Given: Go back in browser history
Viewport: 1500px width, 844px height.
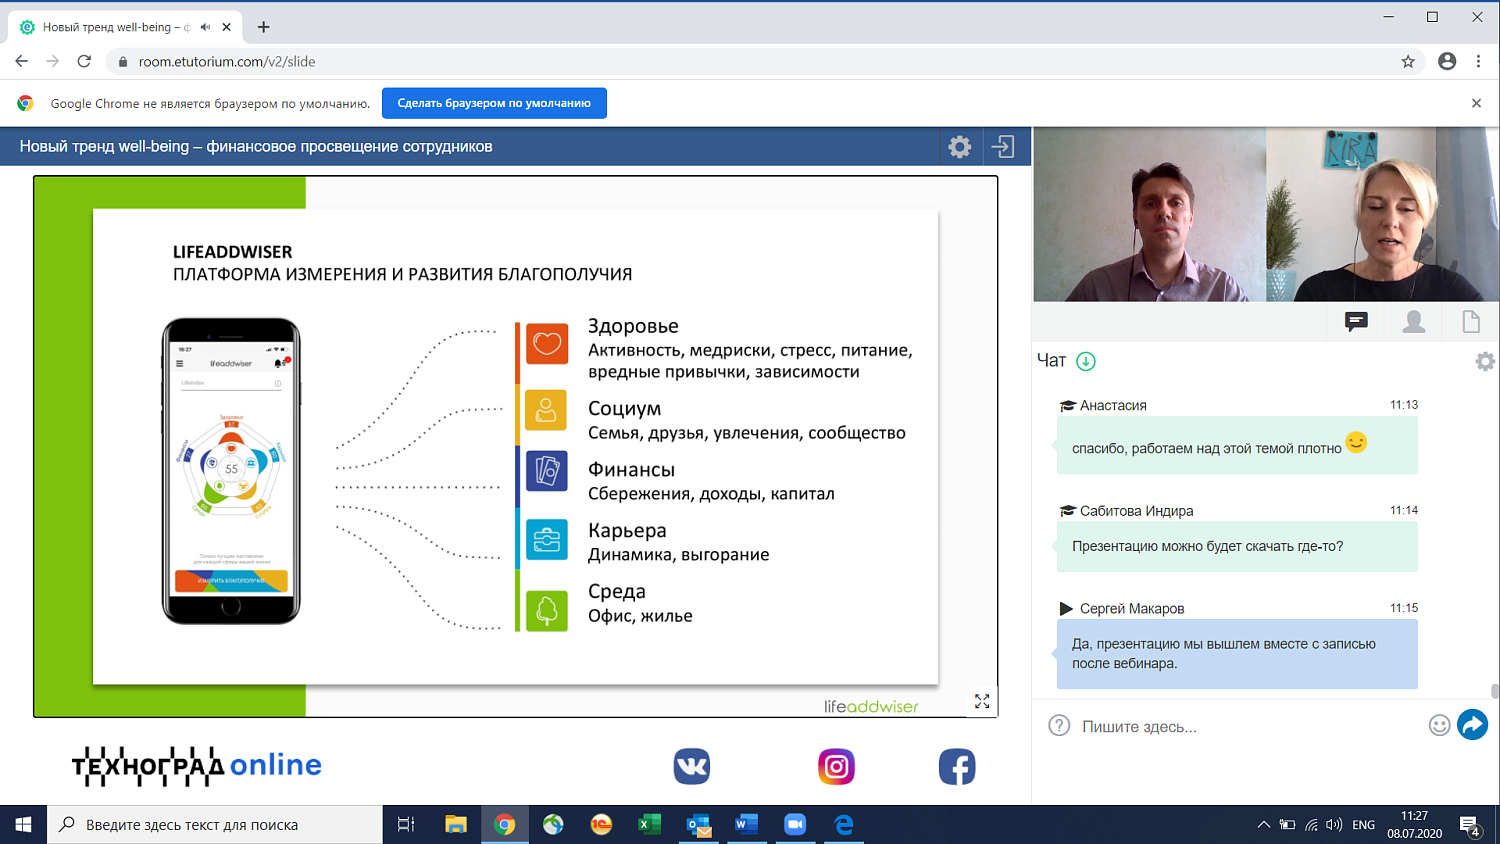Looking at the screenshot, I should click(21, 61).
